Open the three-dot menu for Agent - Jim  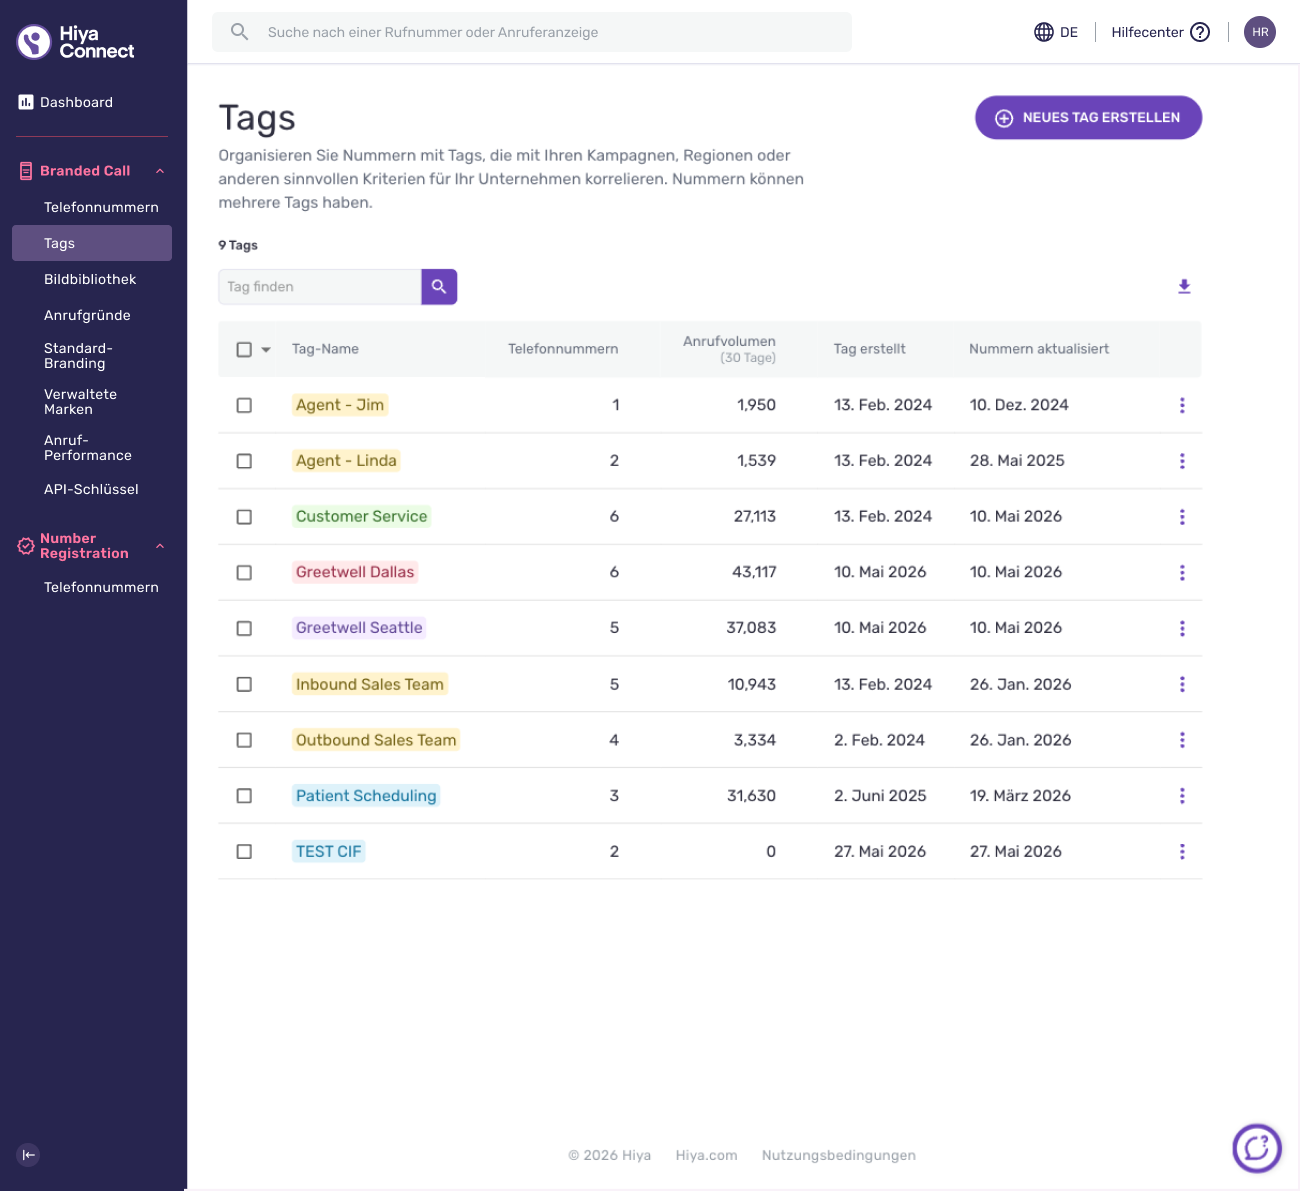pos(1182,405)
